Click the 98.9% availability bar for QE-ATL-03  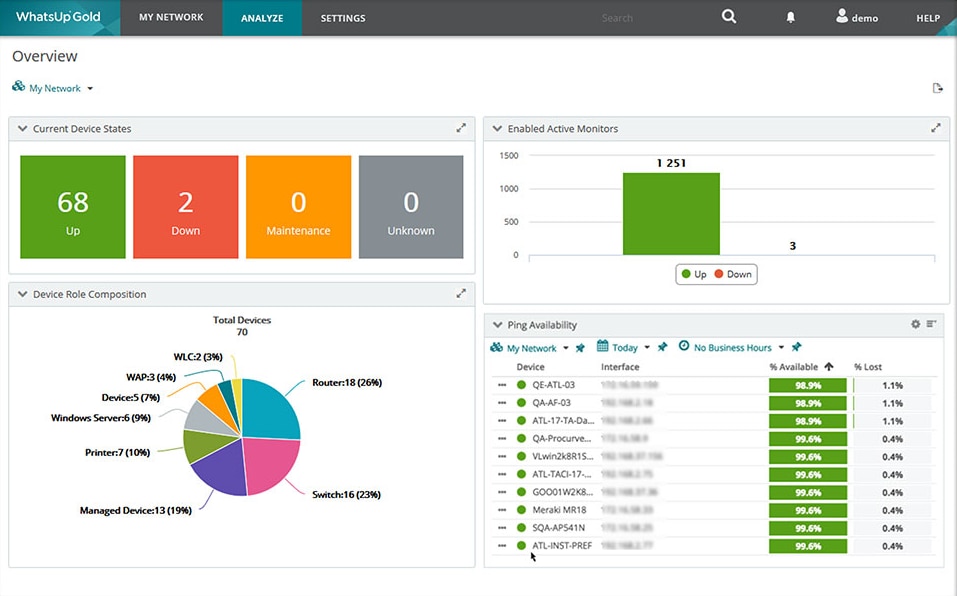[x=807, y=385]
